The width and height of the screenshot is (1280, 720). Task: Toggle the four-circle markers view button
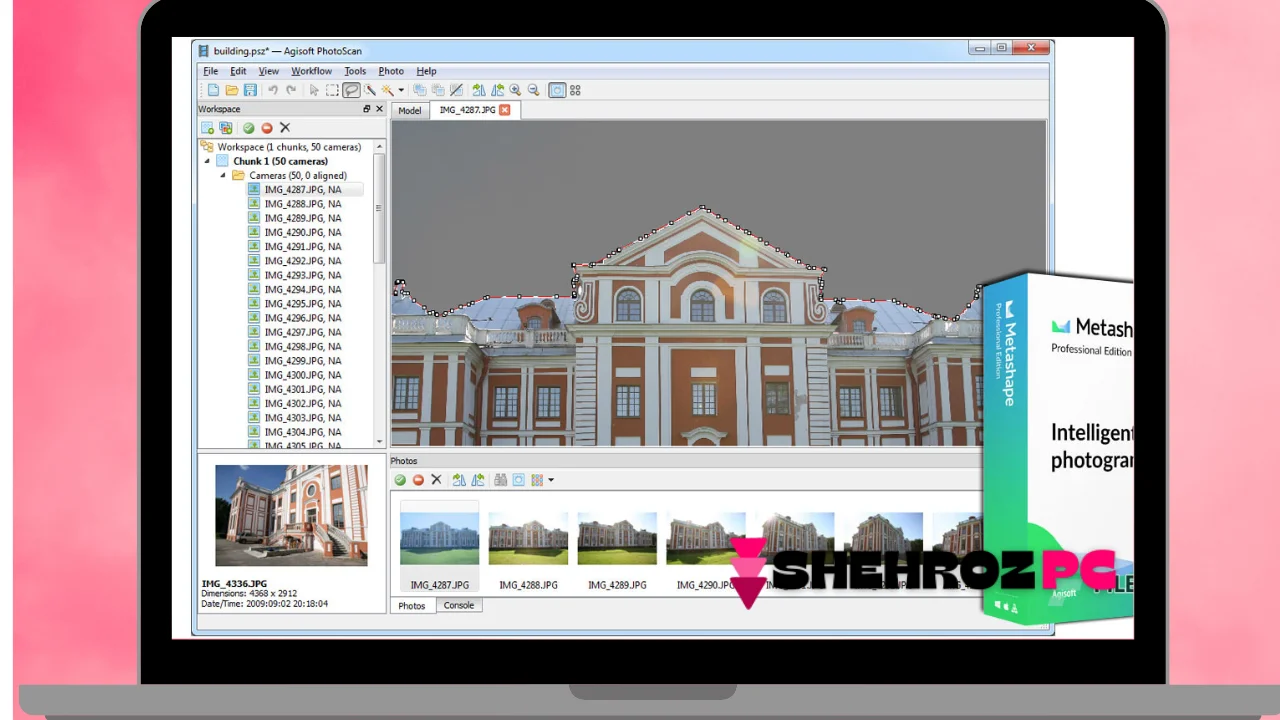(x=575, y=90)
